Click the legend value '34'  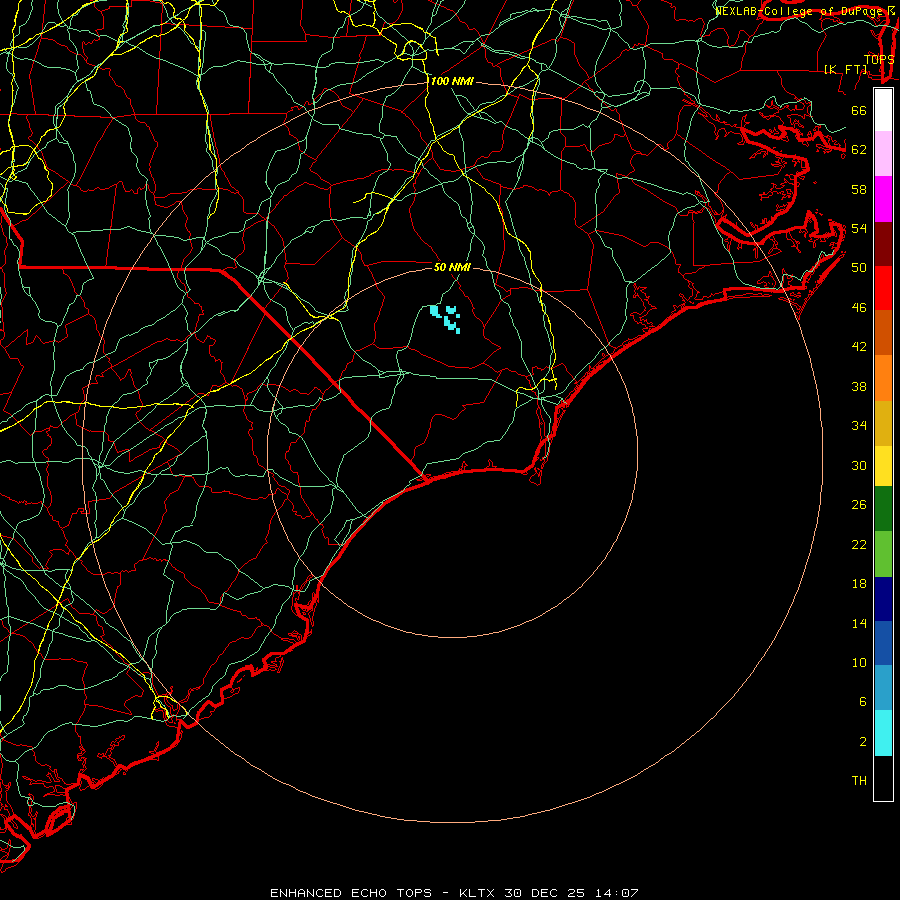click(x=859, y=426)
